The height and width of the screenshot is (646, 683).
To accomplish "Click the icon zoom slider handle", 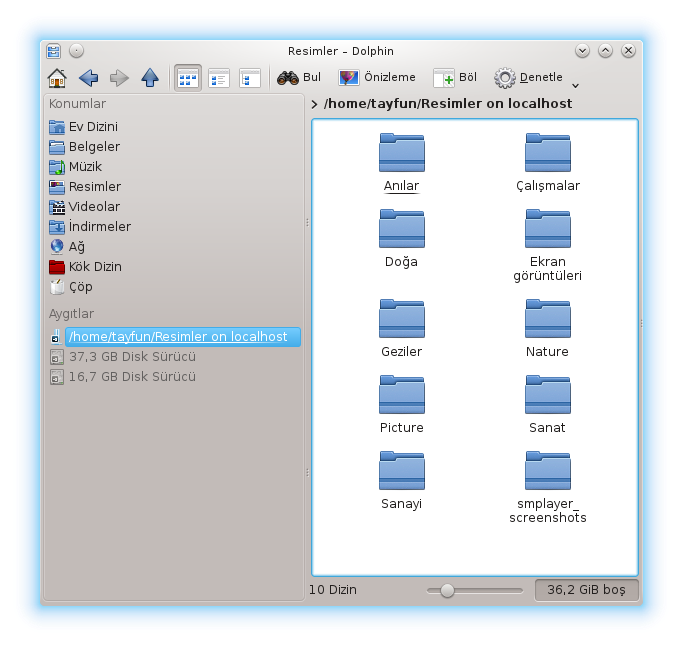I will (x=447, y=590).
